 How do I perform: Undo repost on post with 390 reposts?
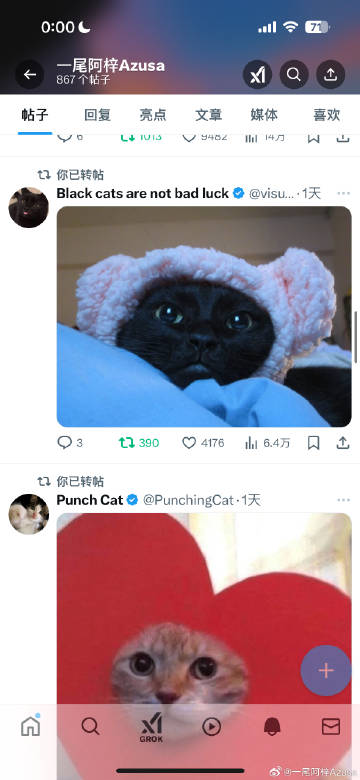pos(139,443)
